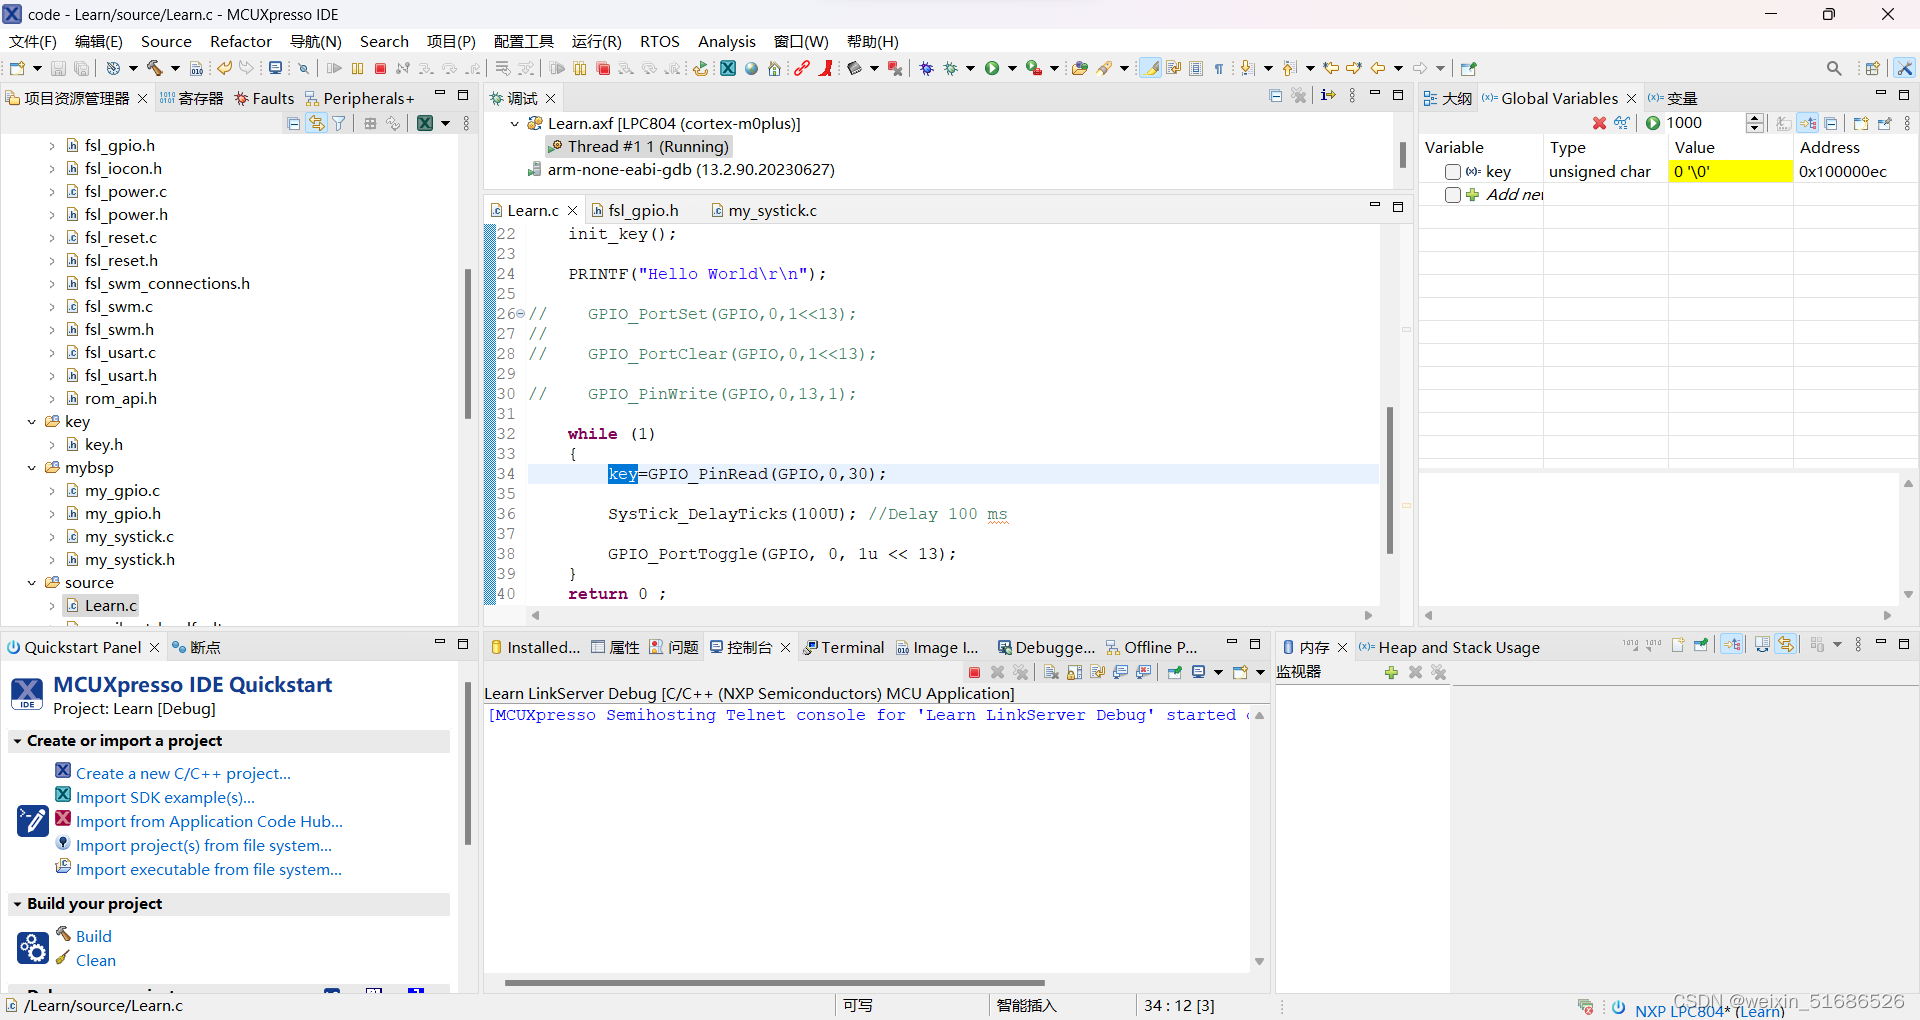Click the Search magnifier icon at top right
Screen dimensions: 1920x1020
[1834, 68]
